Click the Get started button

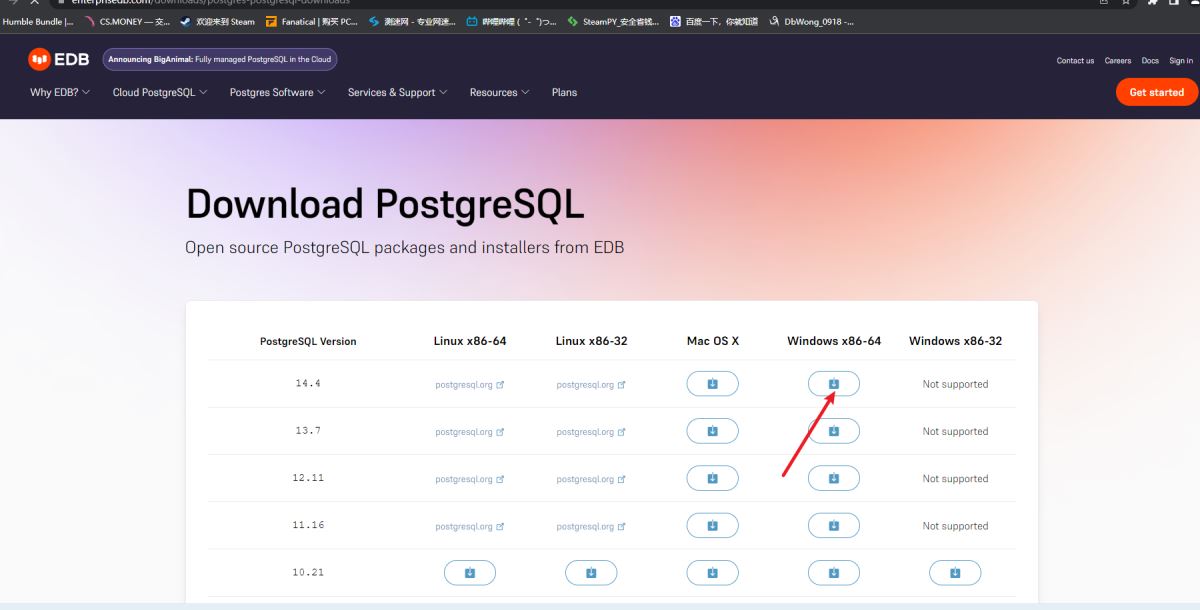coord(1156,92)
